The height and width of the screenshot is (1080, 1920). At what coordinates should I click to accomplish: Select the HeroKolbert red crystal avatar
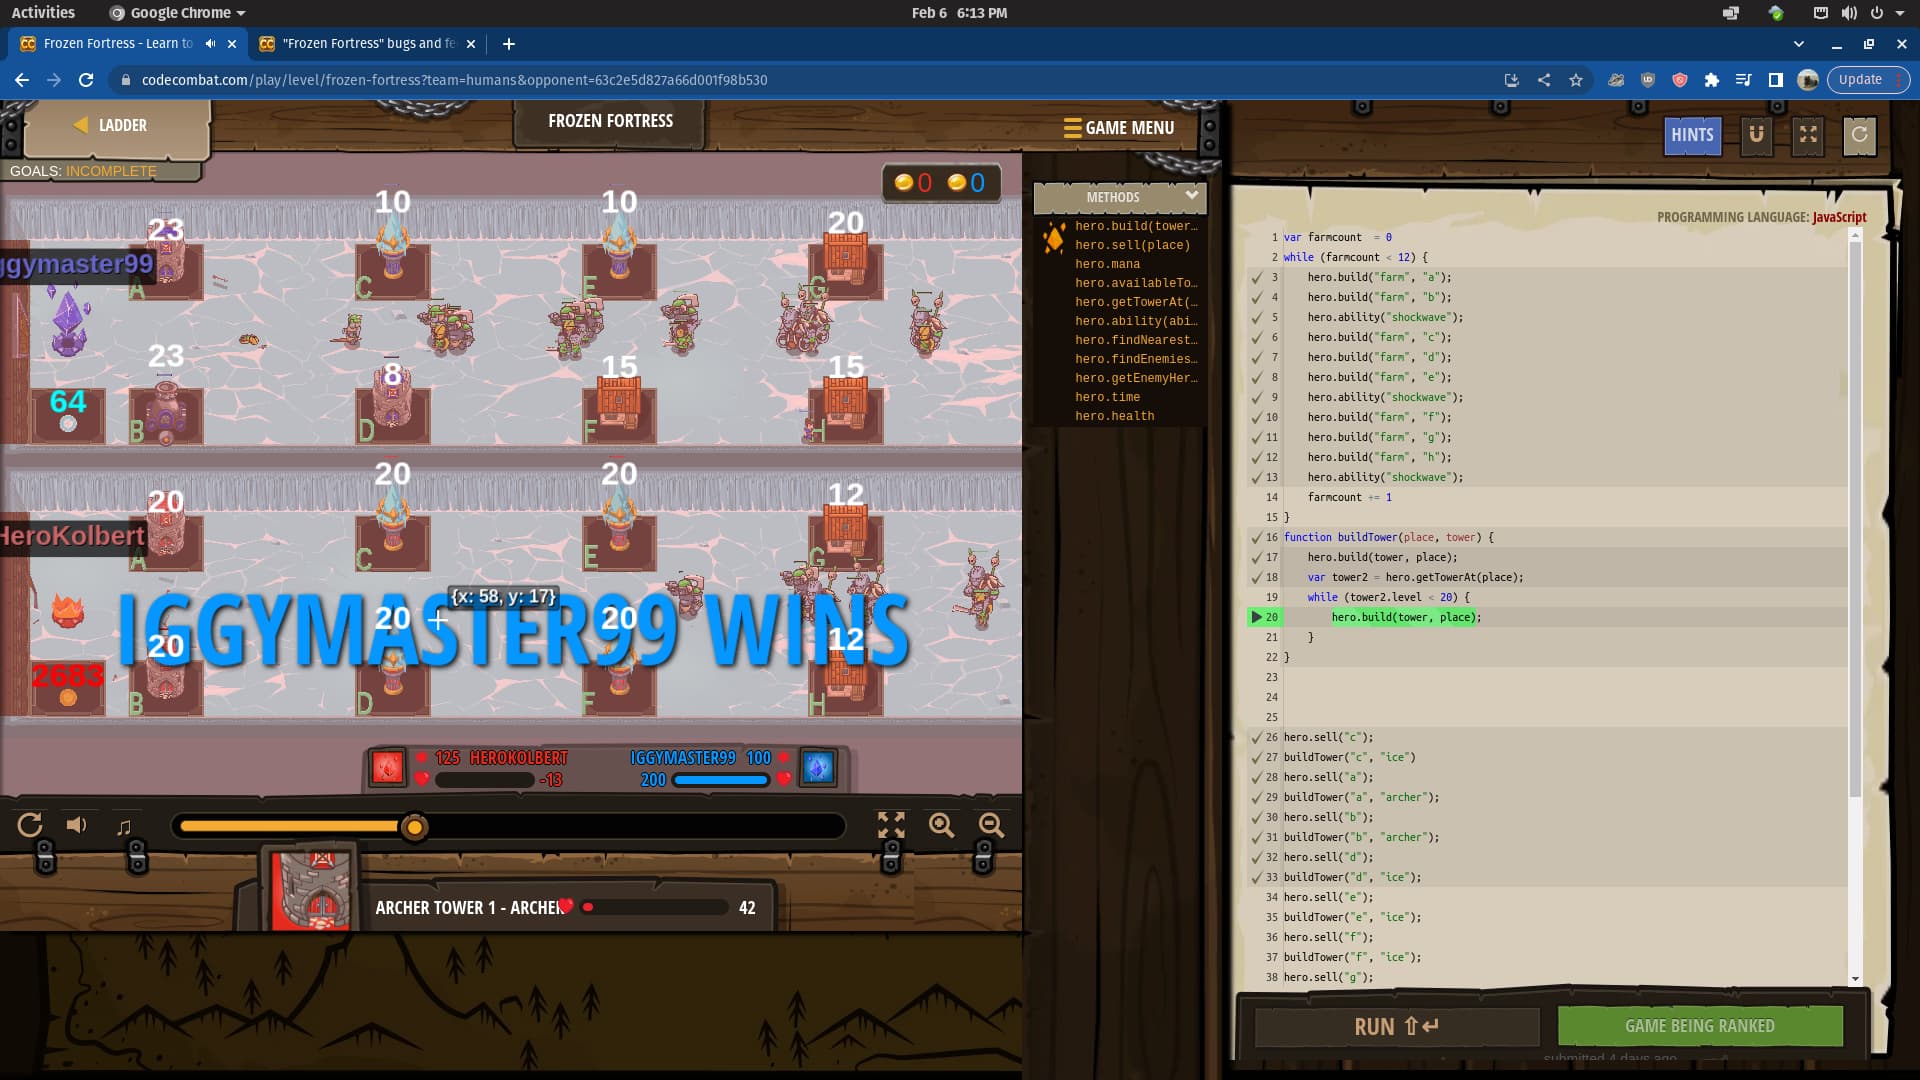[388, 767]
